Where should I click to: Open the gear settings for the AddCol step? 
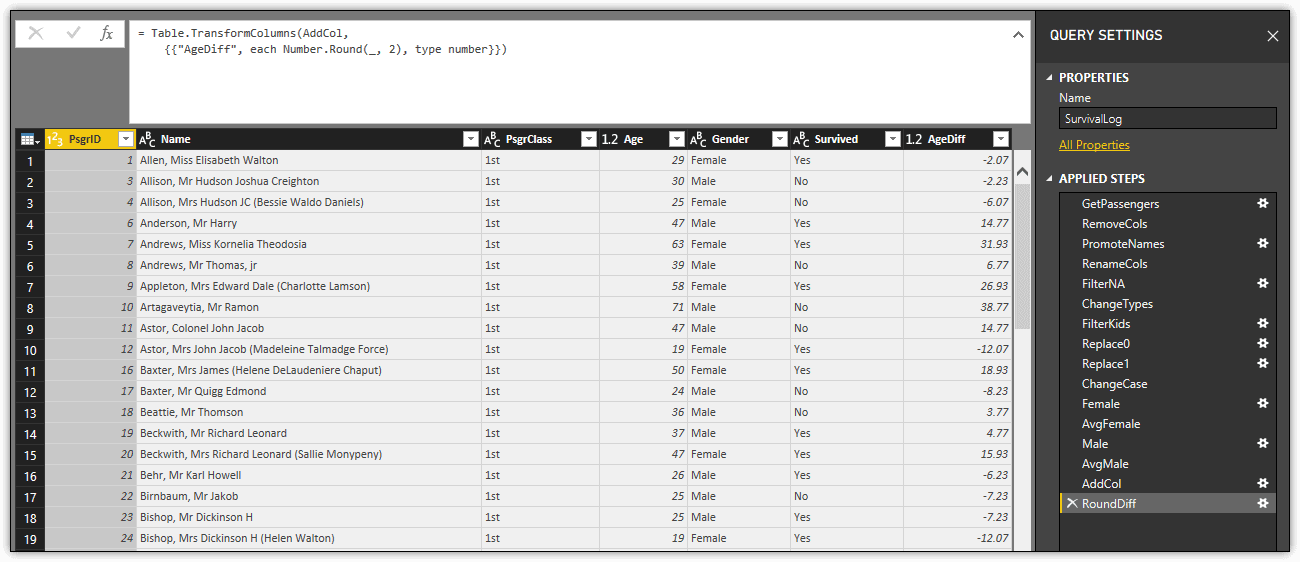point(1262,483)
